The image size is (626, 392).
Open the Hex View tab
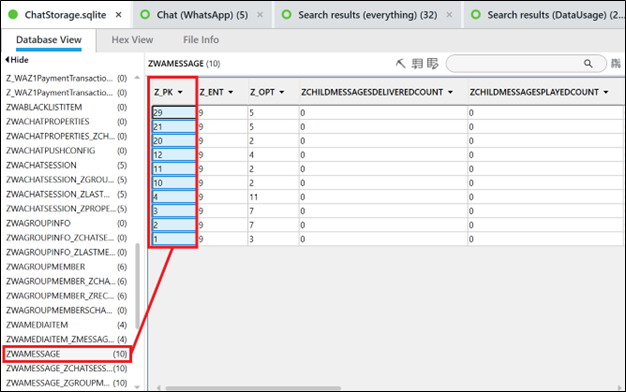pyautogui.click(x=132, y=40)
